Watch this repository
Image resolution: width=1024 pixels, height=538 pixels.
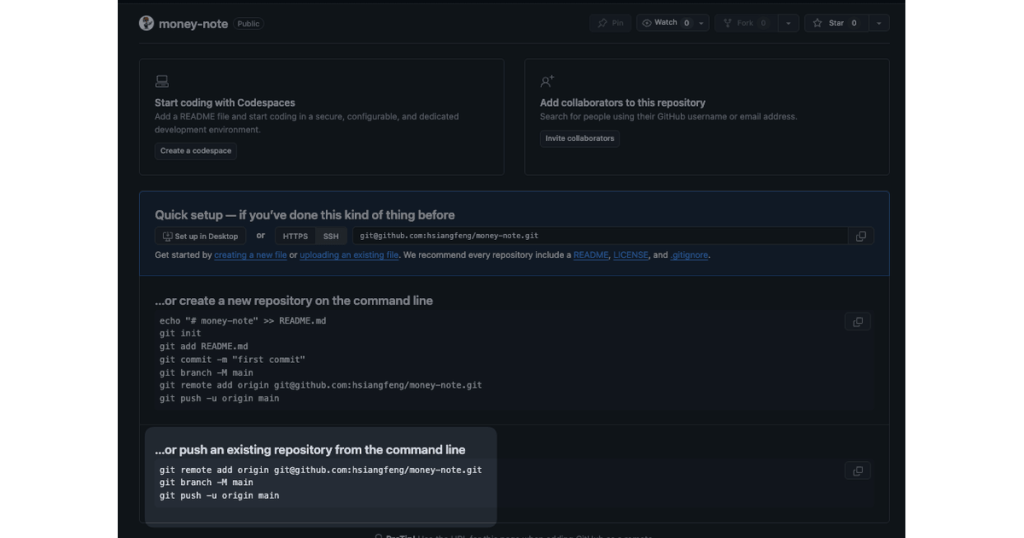pos(665,23)
